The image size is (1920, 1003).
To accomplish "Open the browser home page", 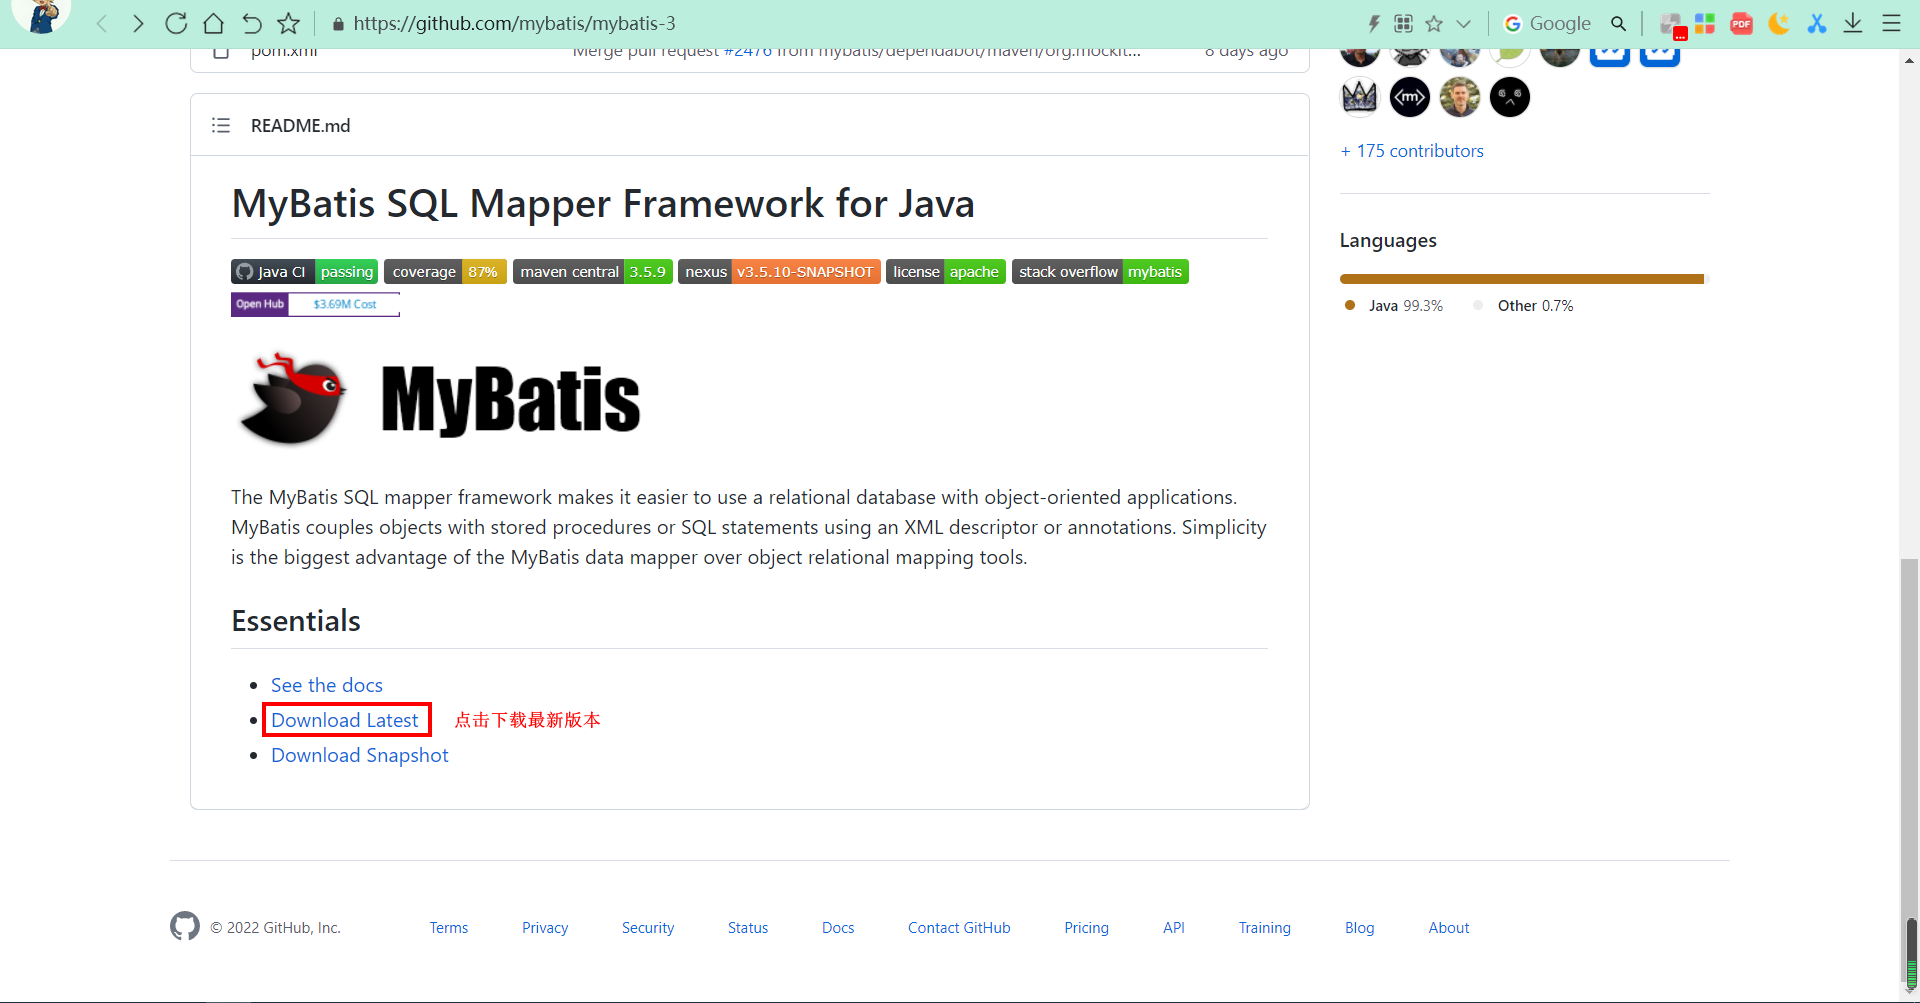I will tap(213, 23).
